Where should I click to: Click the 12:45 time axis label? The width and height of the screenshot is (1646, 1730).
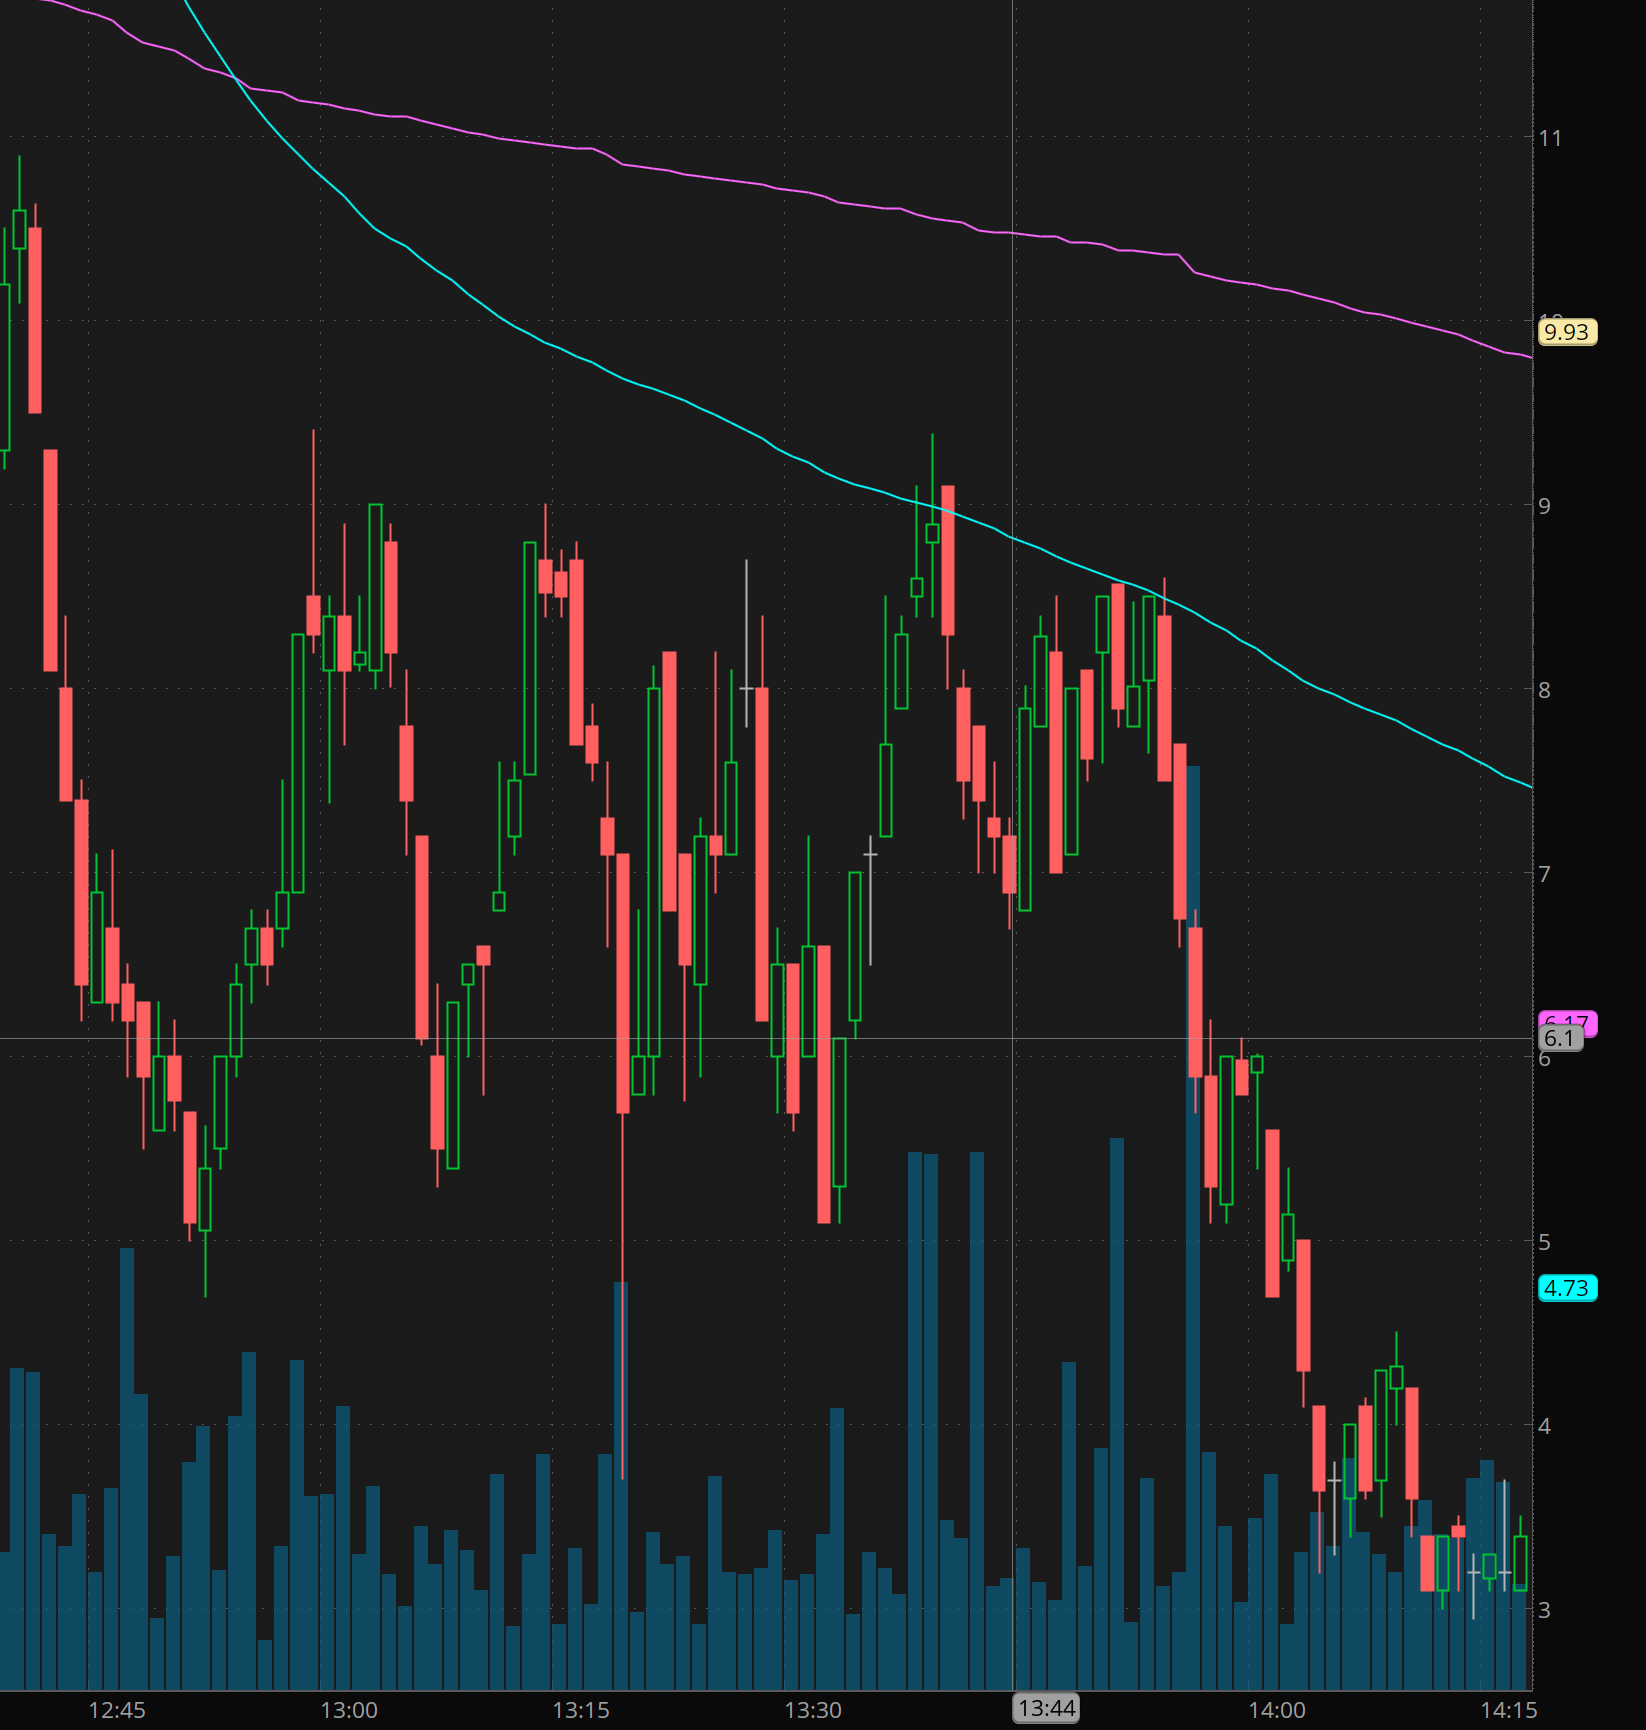pyautogui.click(x=117, y=1710)
